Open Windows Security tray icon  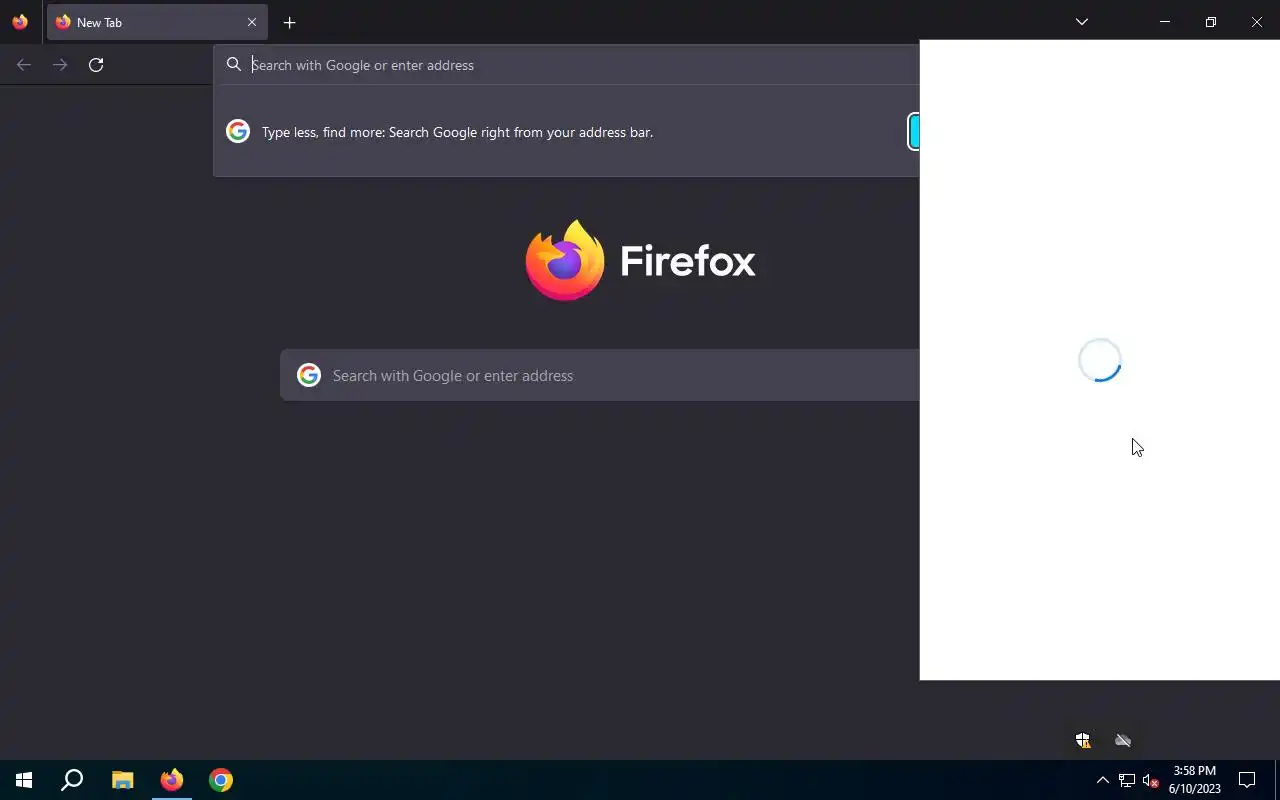pos(1083,740)
